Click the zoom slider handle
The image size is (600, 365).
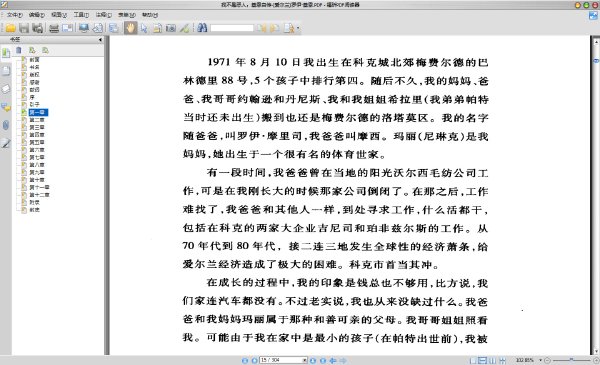coord(571,360)
